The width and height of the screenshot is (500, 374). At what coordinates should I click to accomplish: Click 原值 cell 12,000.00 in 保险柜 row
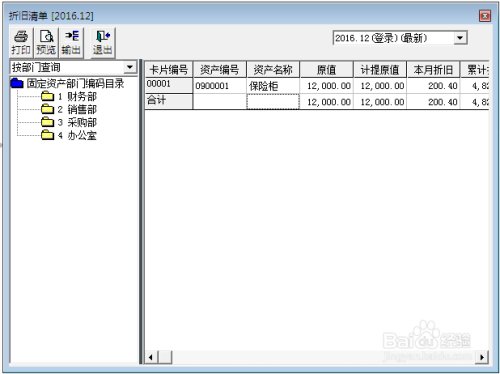pos(327,86)
